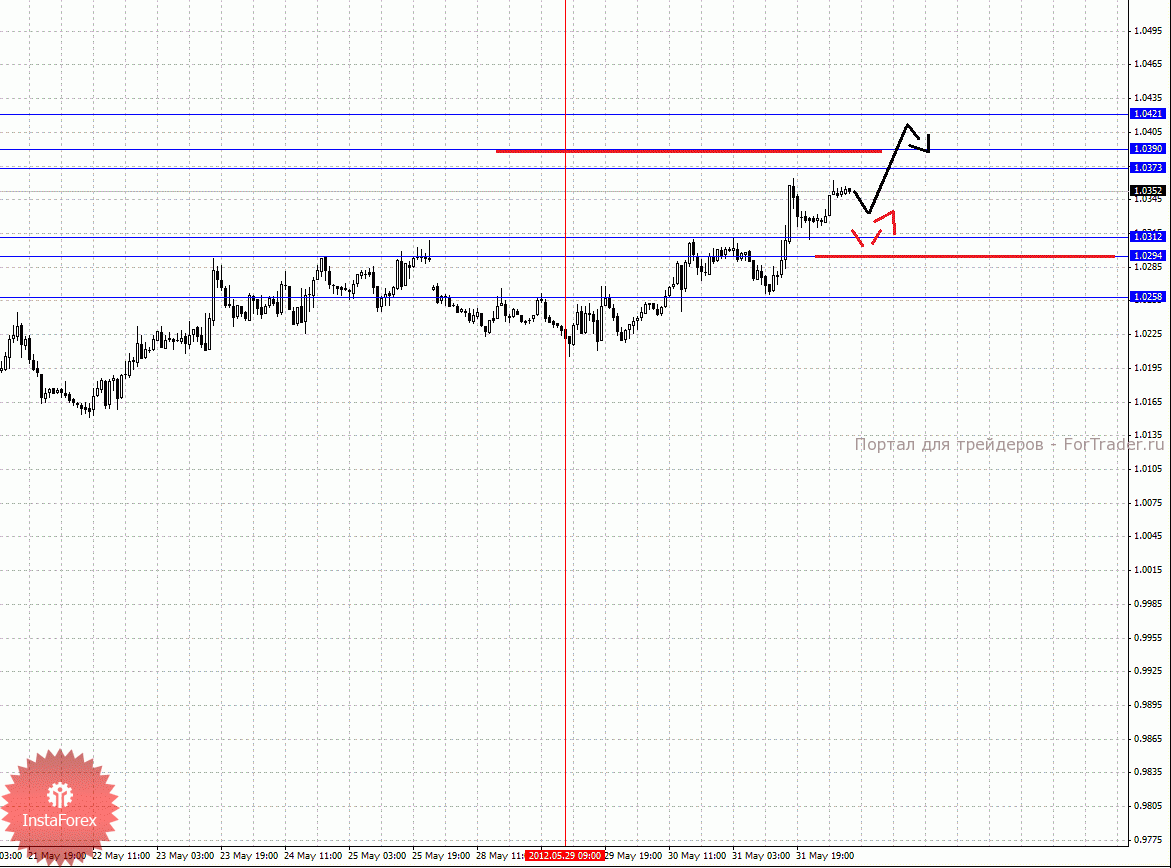Screen dimensions: 1171x868
Task: Click the 23 May 19:00 time label
Action: [x=249, y=855]
